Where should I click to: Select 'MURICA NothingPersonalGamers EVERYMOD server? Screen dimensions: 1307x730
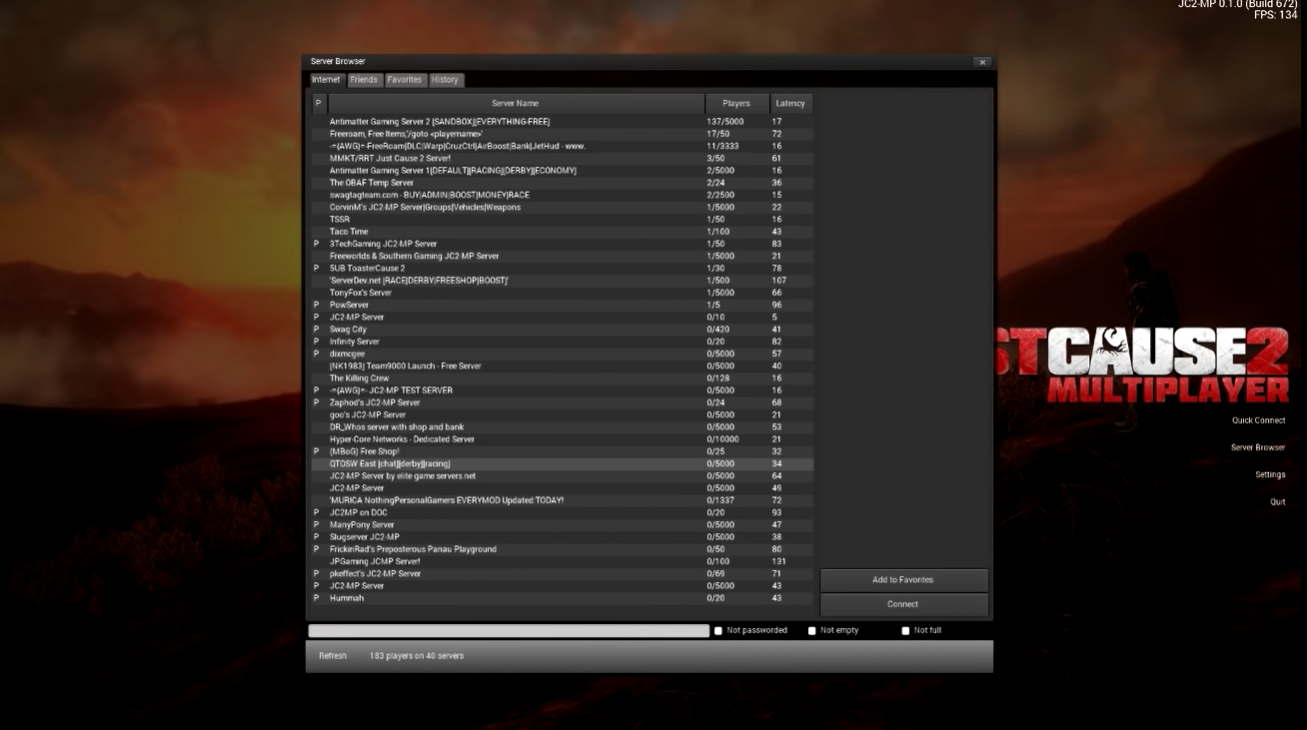562,500
